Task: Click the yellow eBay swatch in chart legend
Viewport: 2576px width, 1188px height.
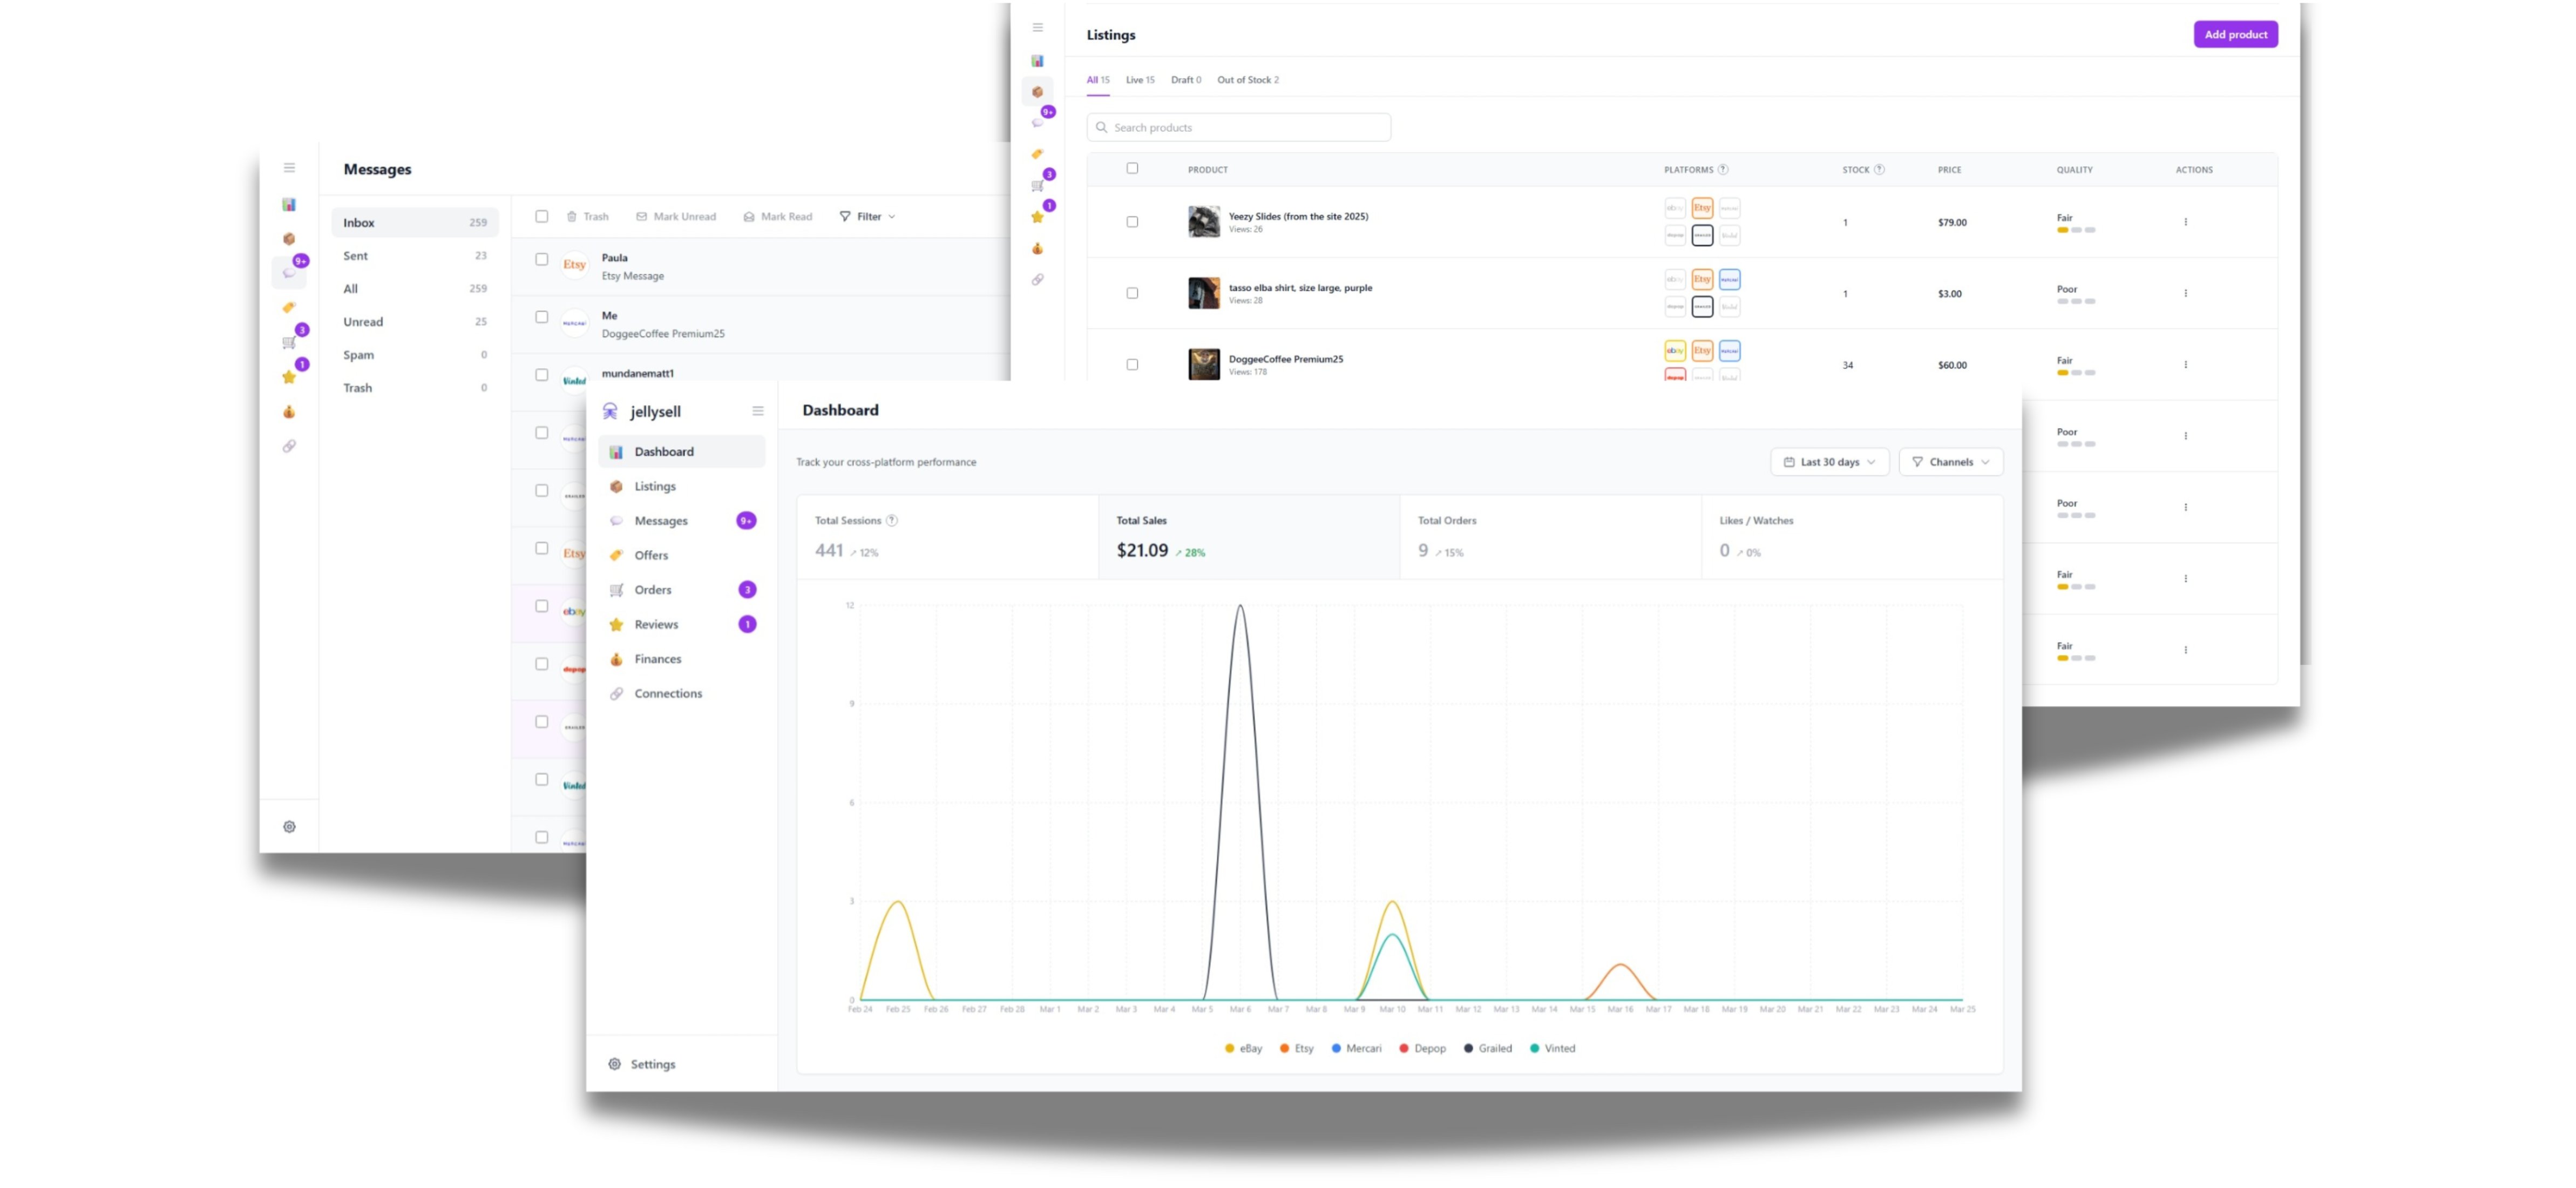Action: [1229, 1048]
